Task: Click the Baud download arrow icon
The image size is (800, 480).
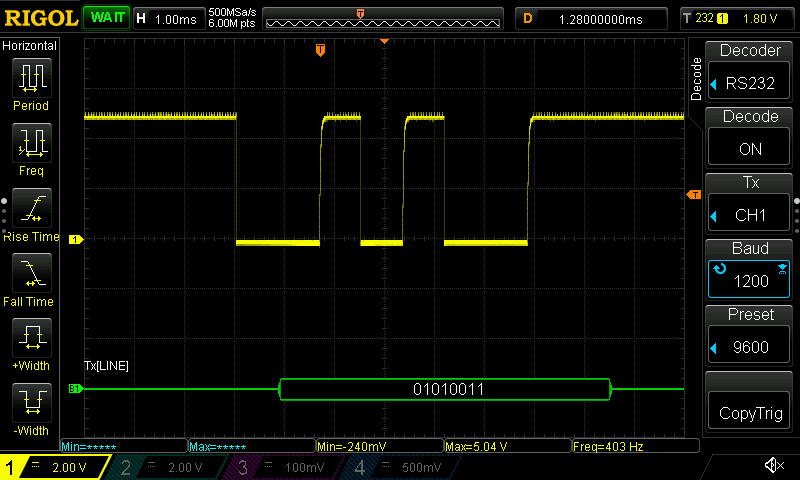Action: (x=782, y=269)
